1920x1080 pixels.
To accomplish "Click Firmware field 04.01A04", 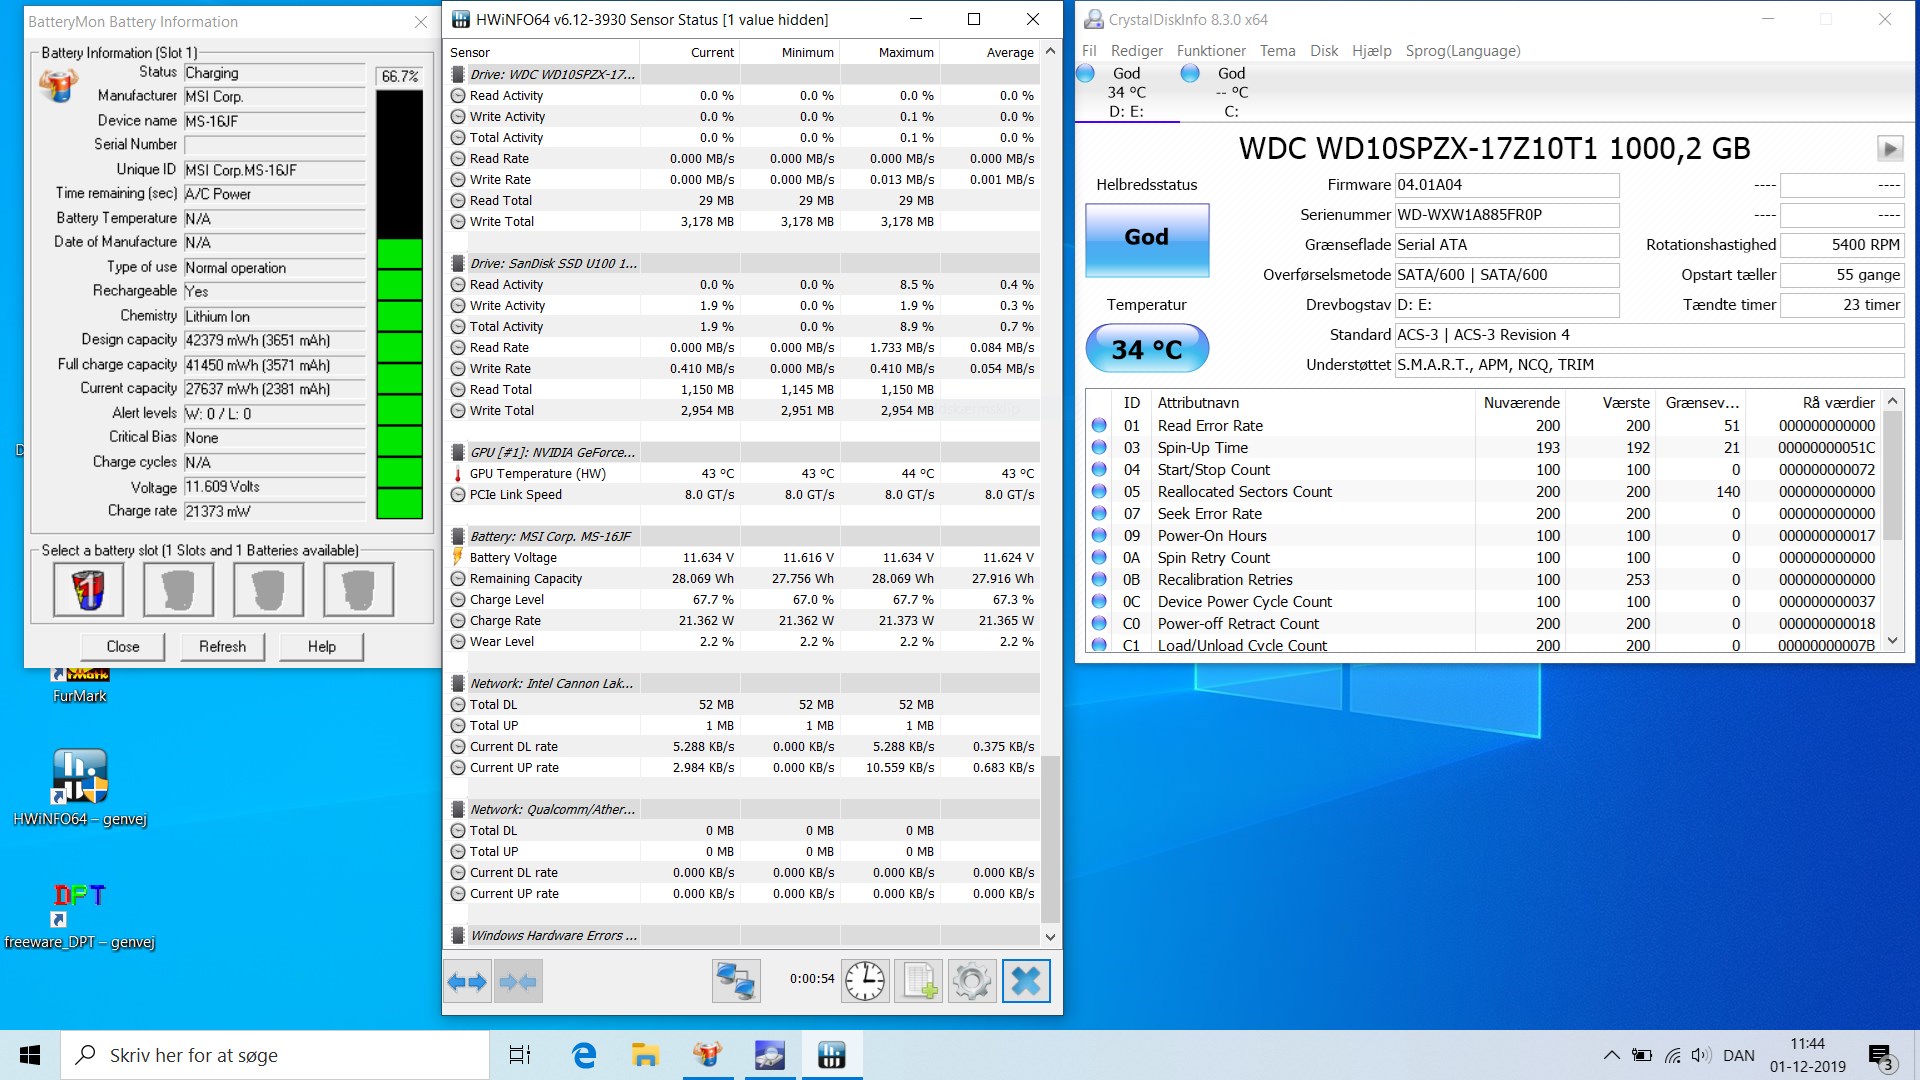I will tap(1507, 185).
